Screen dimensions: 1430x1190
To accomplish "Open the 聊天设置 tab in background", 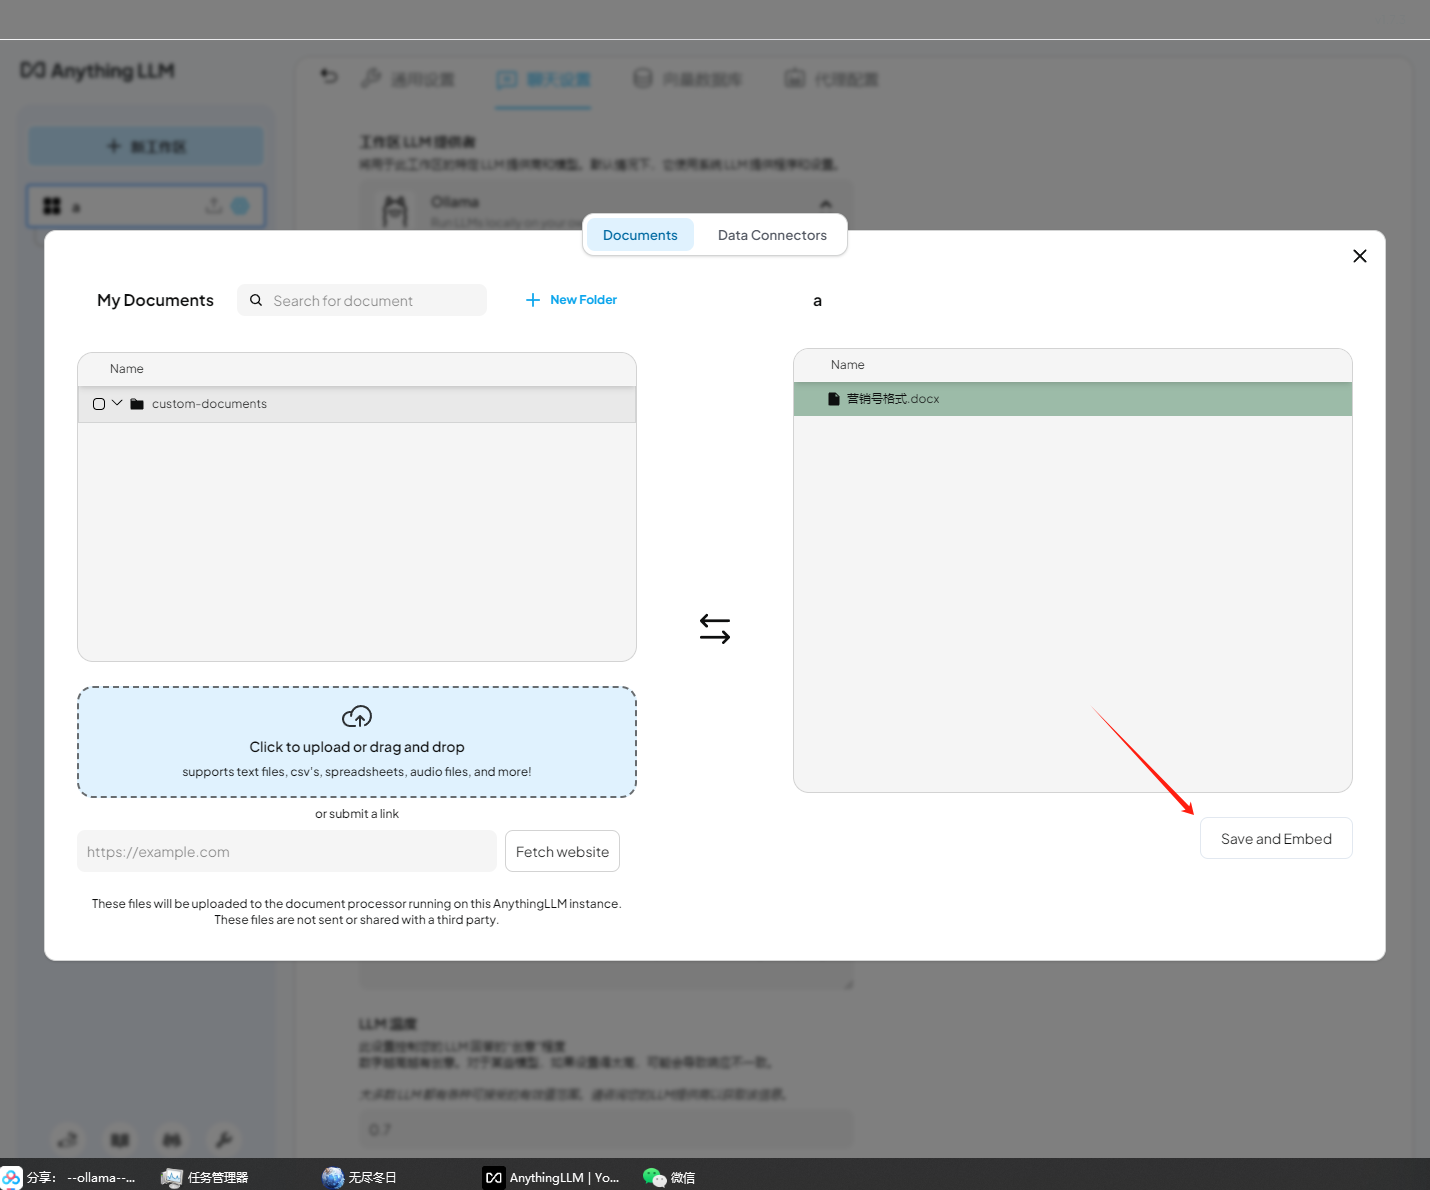I will coord(544,79).
